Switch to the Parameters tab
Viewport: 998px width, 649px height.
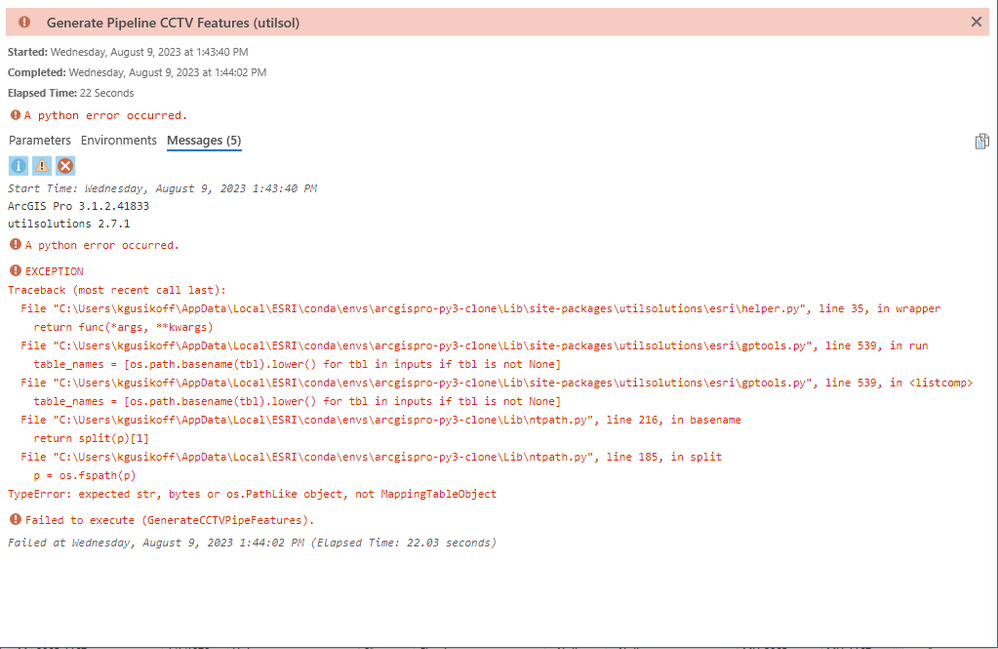click(x=40, y=141)
